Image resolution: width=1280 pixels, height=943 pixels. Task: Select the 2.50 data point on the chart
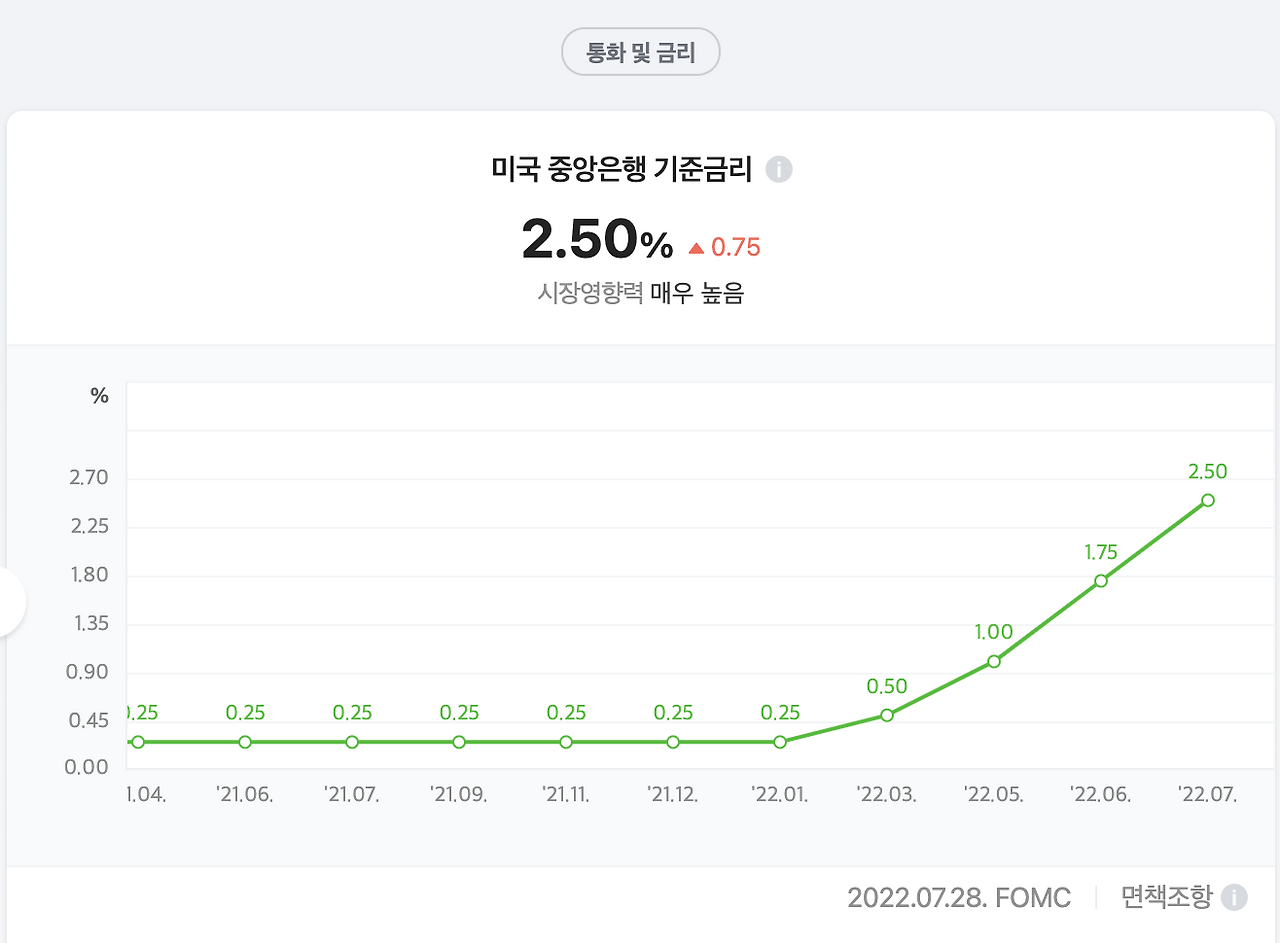click(x=1207, y=500)
